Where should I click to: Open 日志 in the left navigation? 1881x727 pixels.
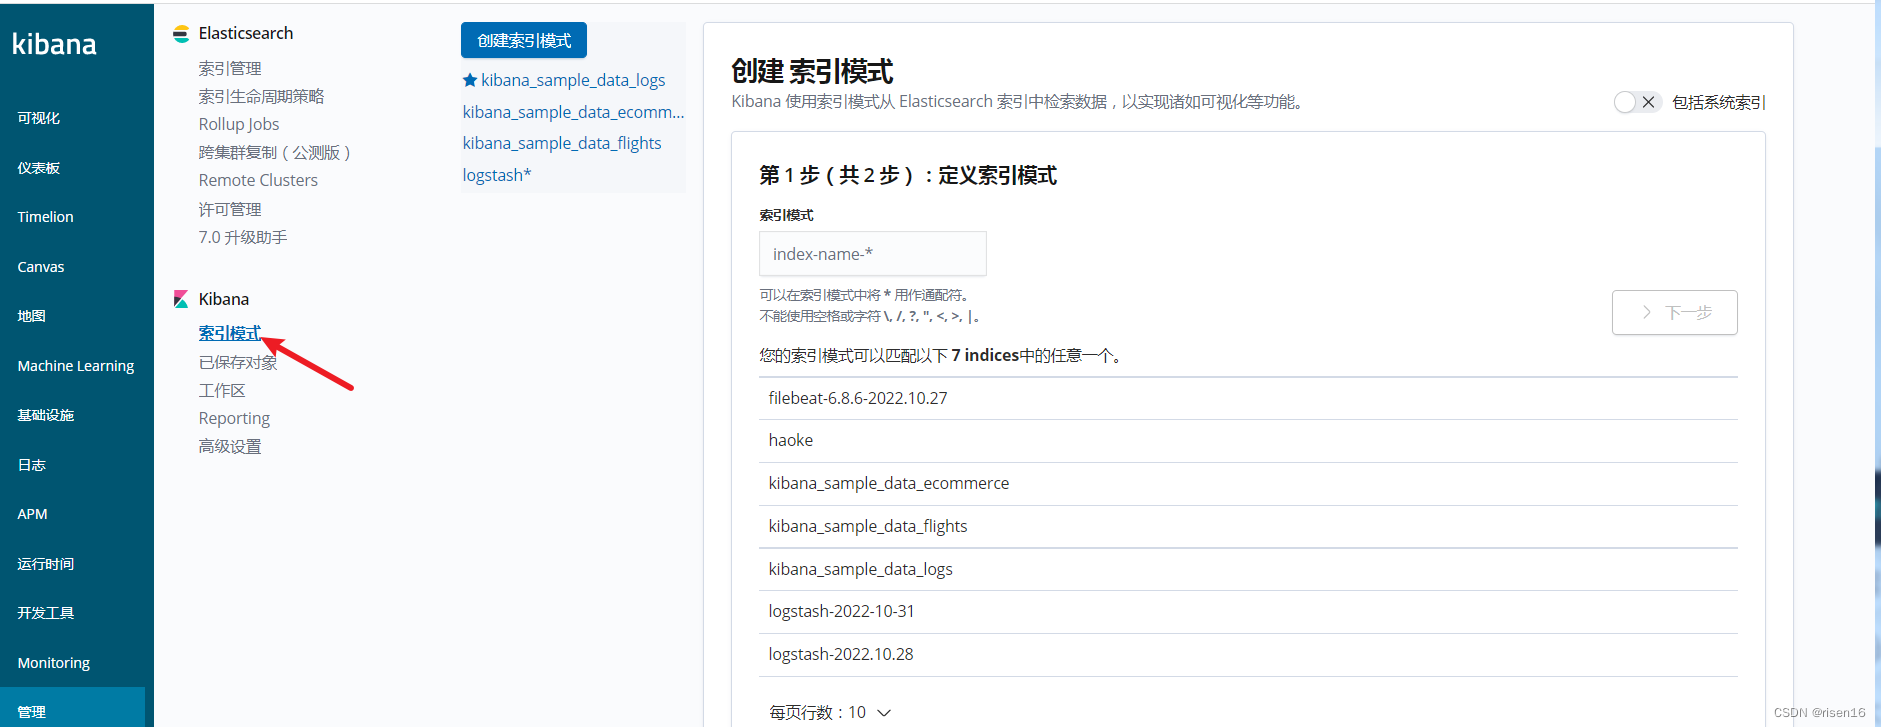31,465
